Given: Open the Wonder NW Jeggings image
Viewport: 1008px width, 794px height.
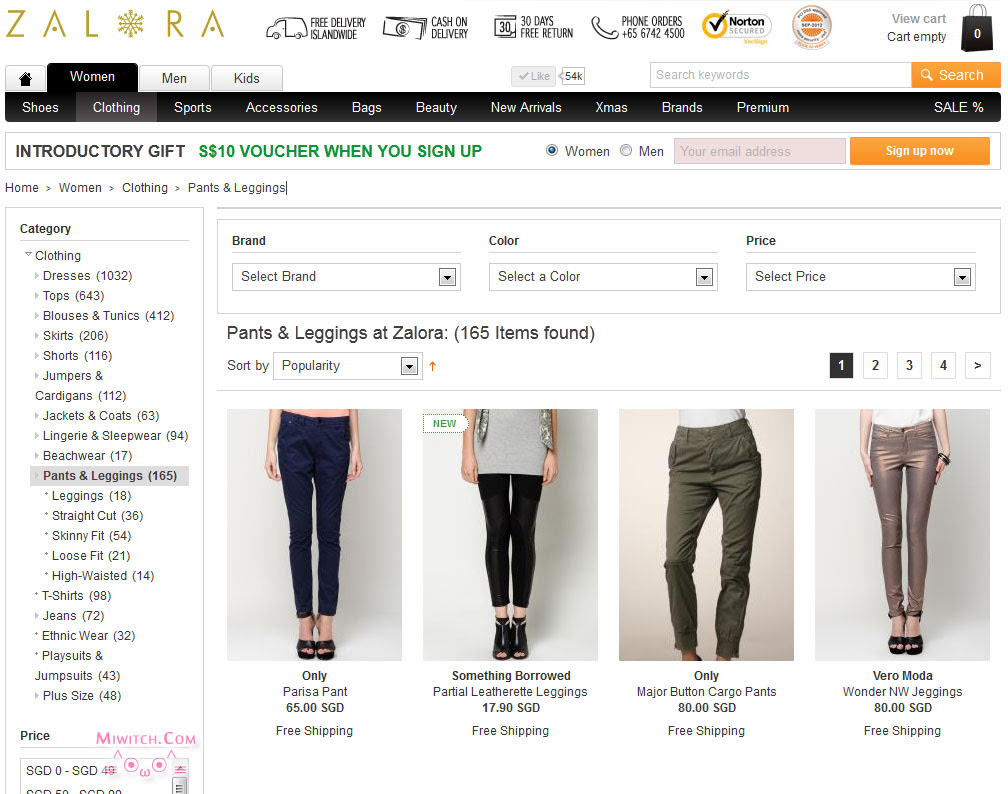Looking at the screenshot, I should click(x=903, y=535).
